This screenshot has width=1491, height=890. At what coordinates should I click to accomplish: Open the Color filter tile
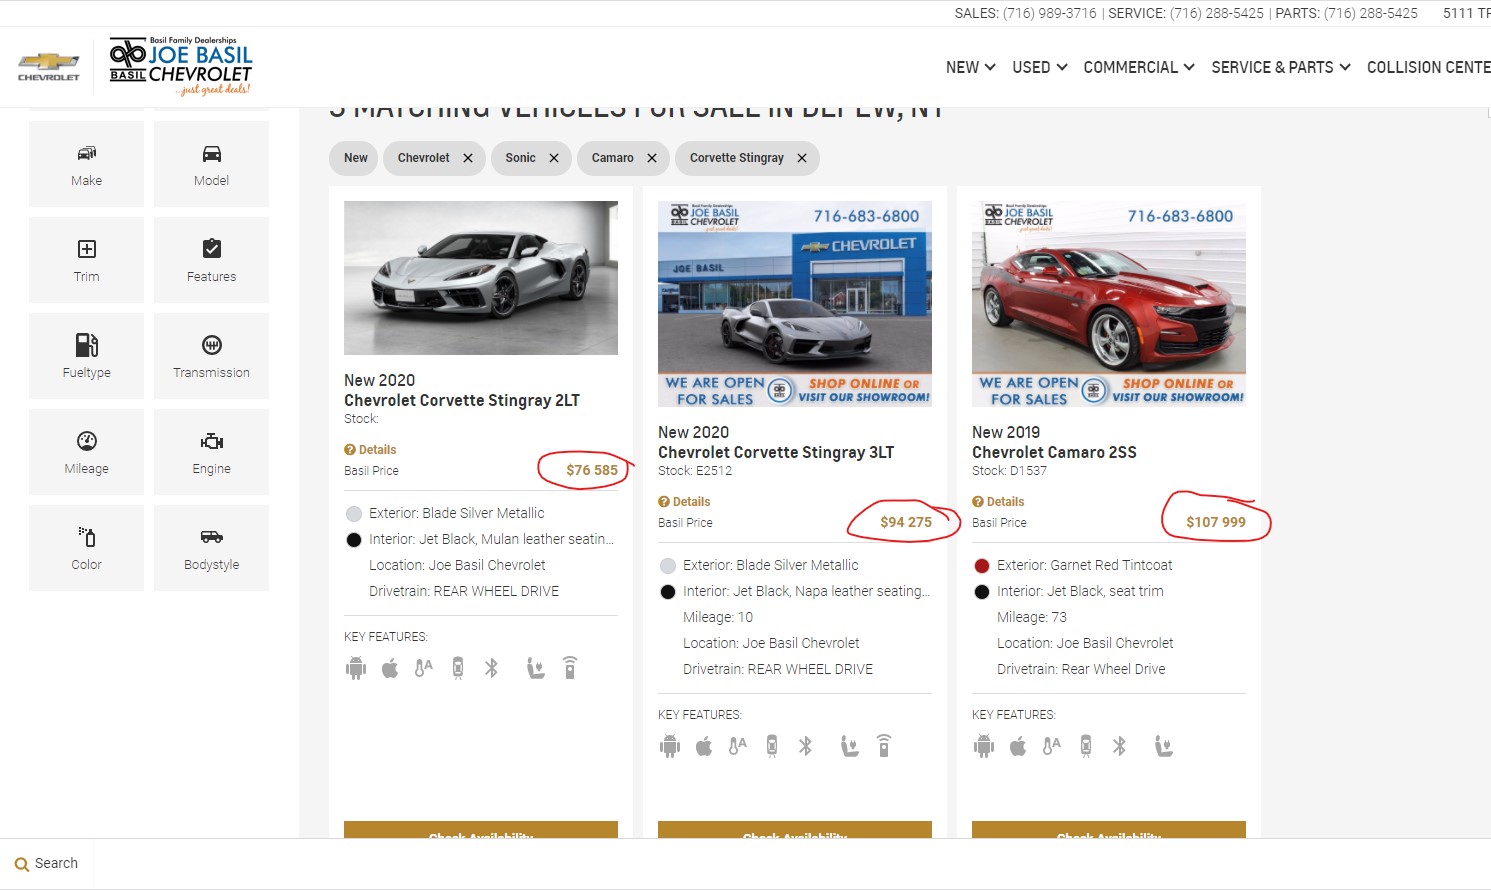tap(86, 548)
